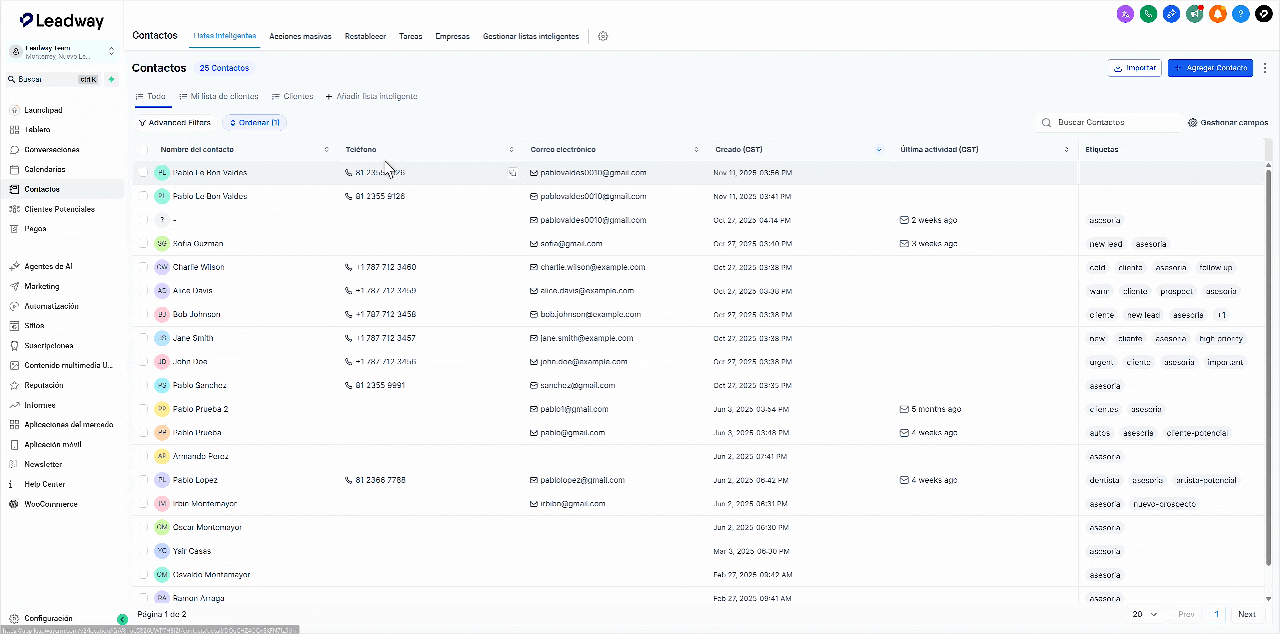Screen dimensions: 1280x634
Task: Open the page size dropdown showing 20
Action: pos(1145,614)
